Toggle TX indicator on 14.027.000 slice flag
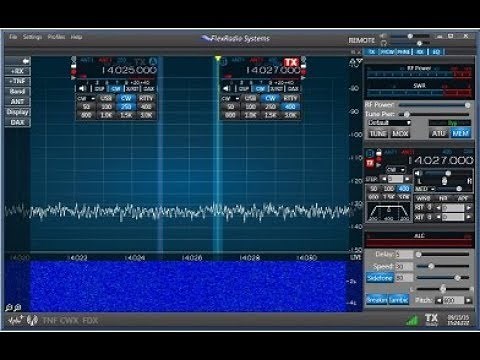Screen dimensions: 480x360 point(291,62)
